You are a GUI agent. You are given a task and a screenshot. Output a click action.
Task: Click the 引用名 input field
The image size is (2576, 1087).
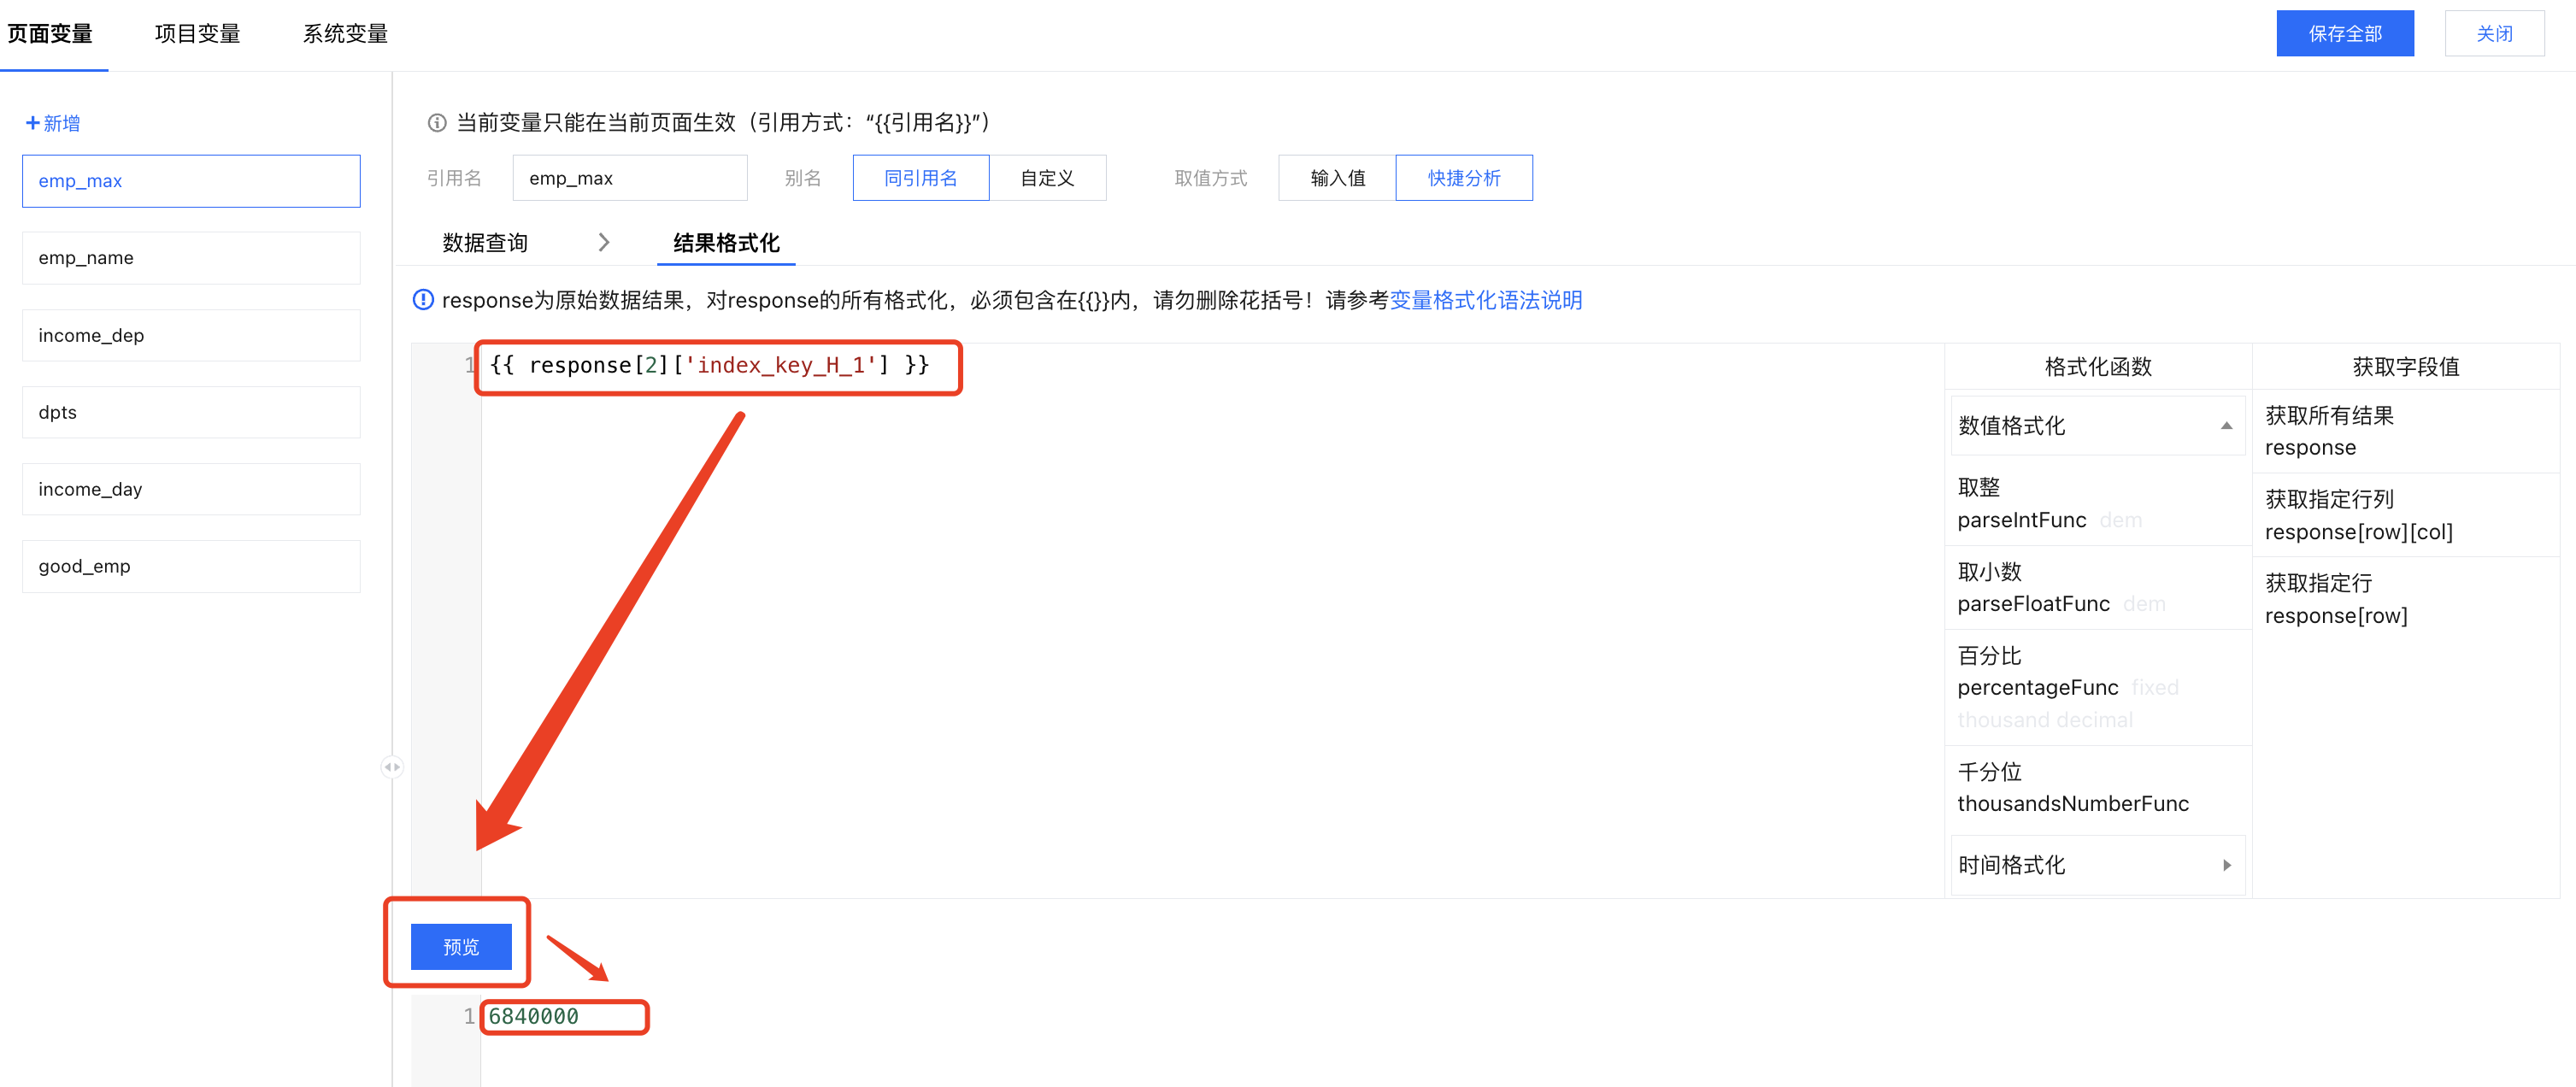[629, 178]
